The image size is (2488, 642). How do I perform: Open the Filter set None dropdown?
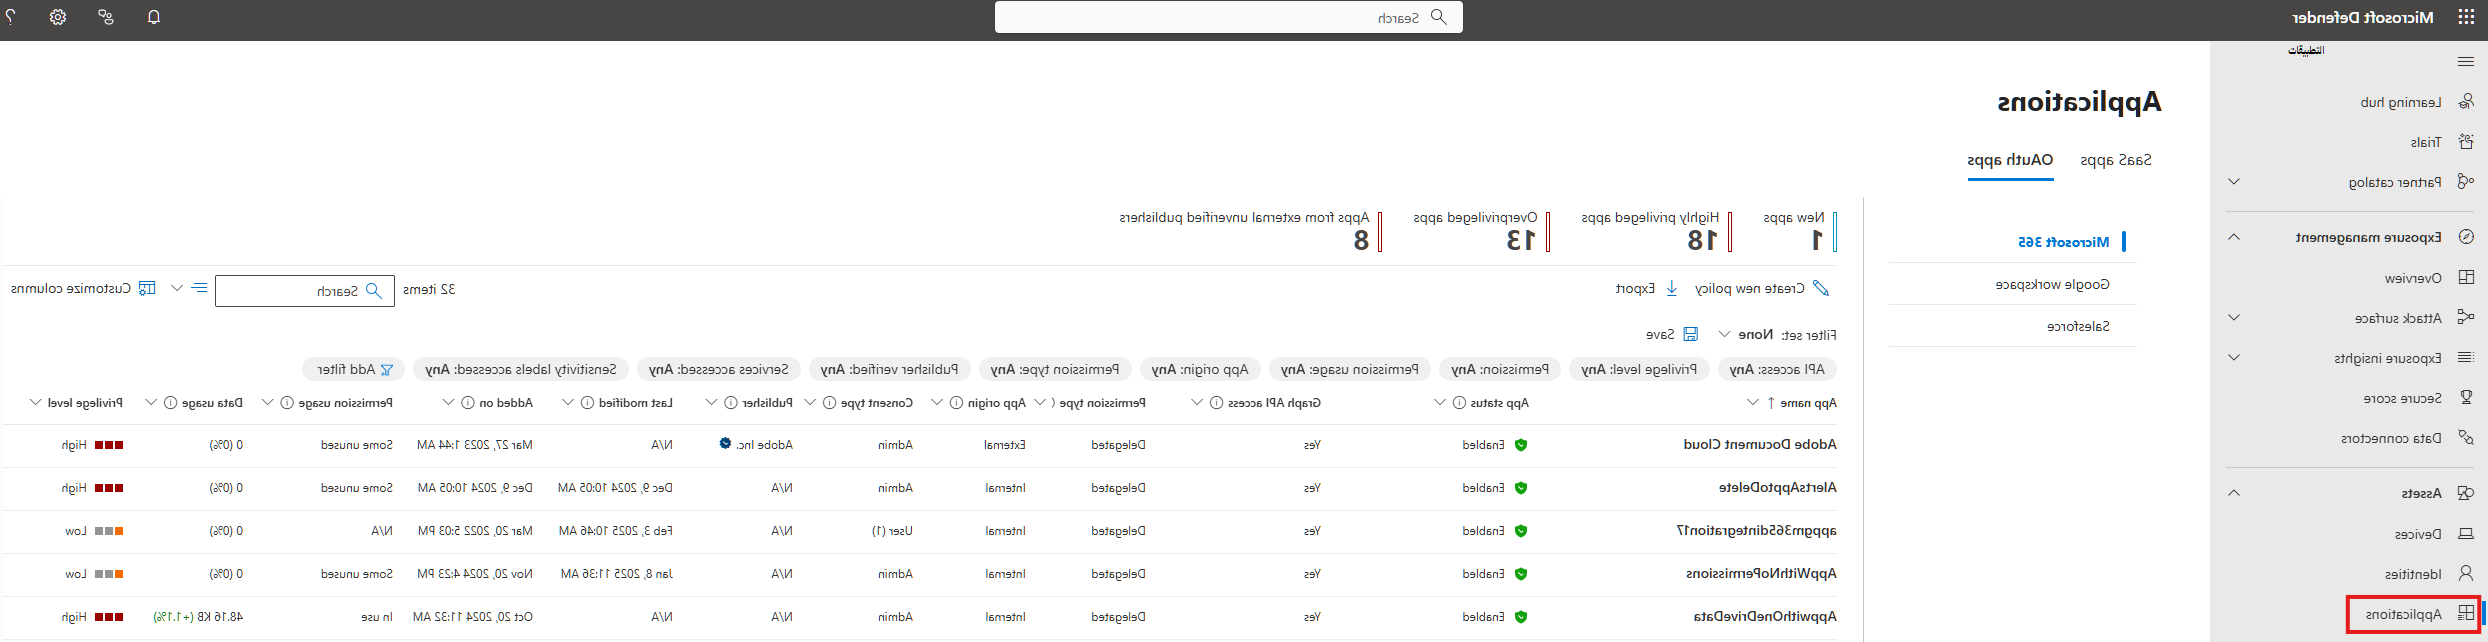(1746, 335)
